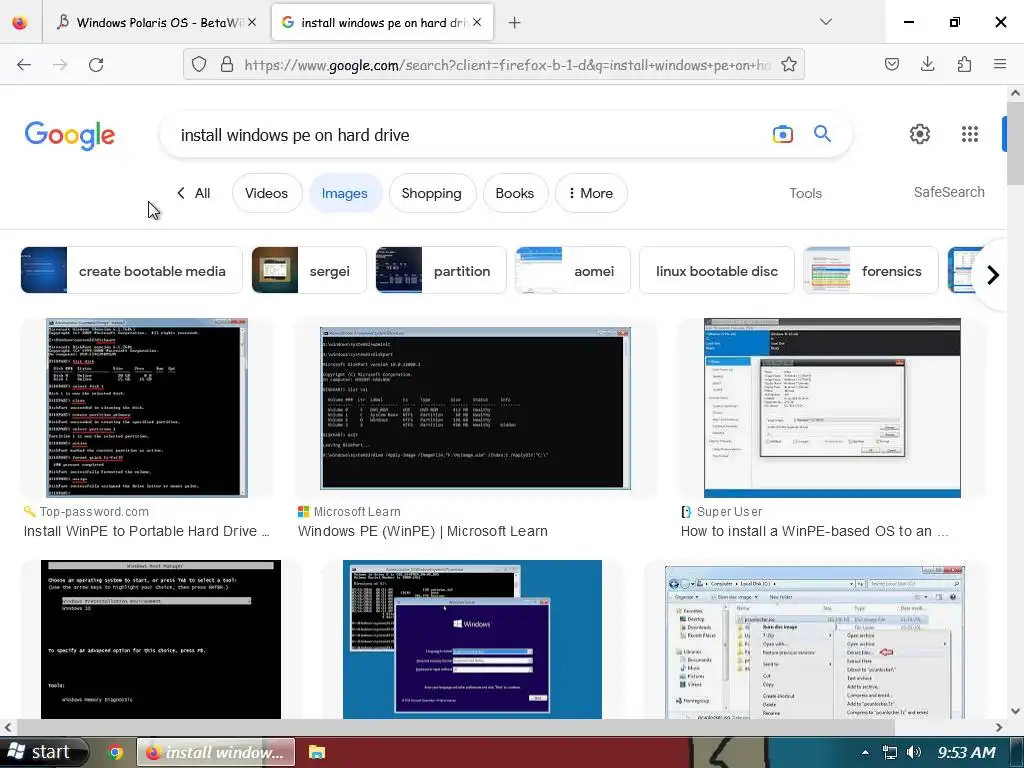
Task: Click the blue magnifier search icon
Action: point(822,134)
